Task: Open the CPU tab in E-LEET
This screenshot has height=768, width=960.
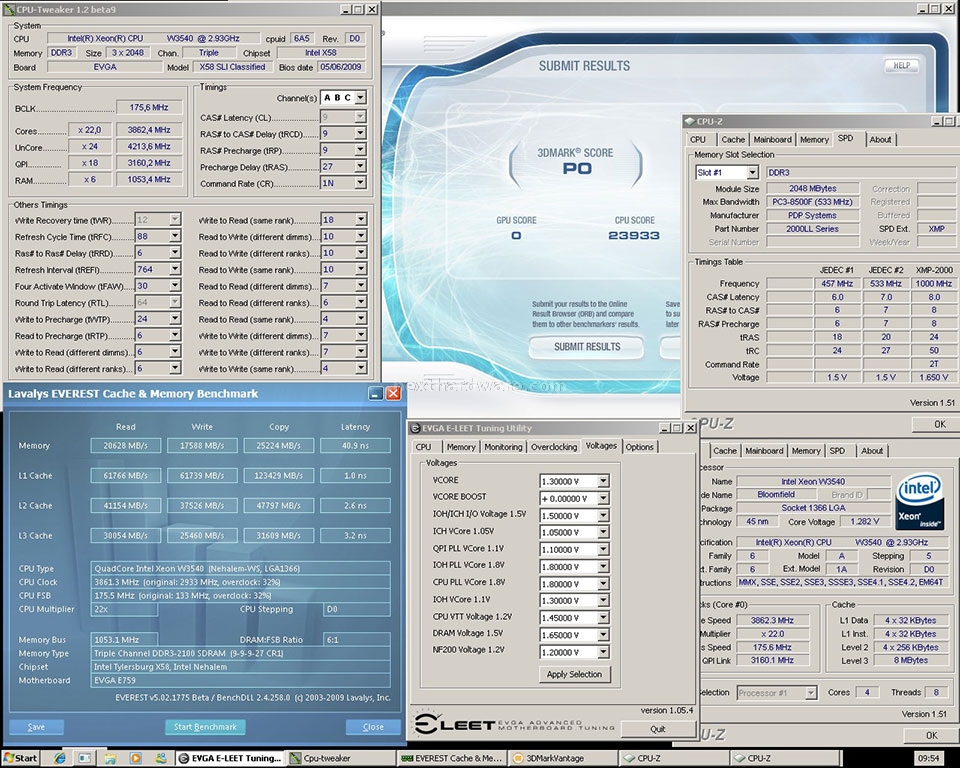Action: 424,447
